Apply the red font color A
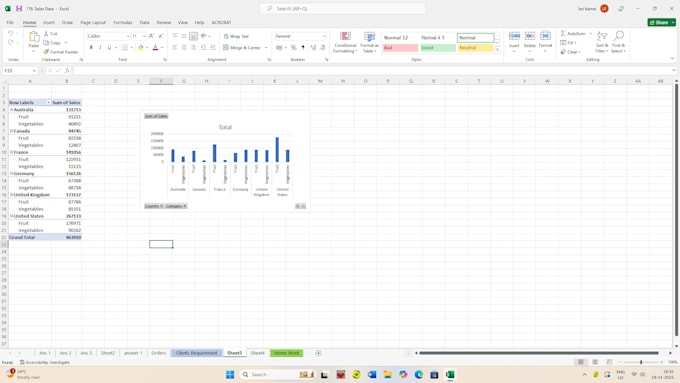680x383 pixels. [155, 47]
